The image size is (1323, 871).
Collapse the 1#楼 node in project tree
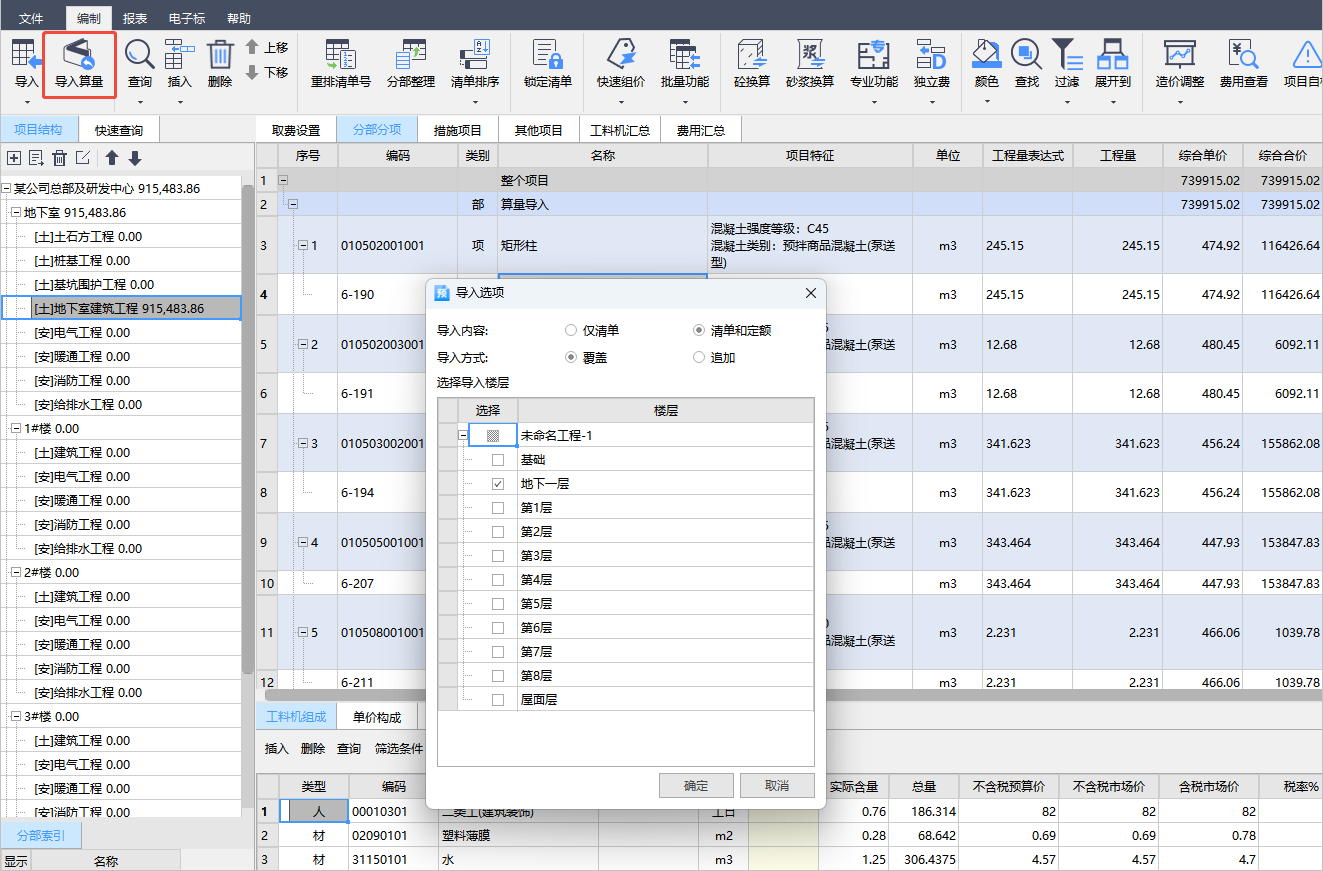(x=15, y=428)
